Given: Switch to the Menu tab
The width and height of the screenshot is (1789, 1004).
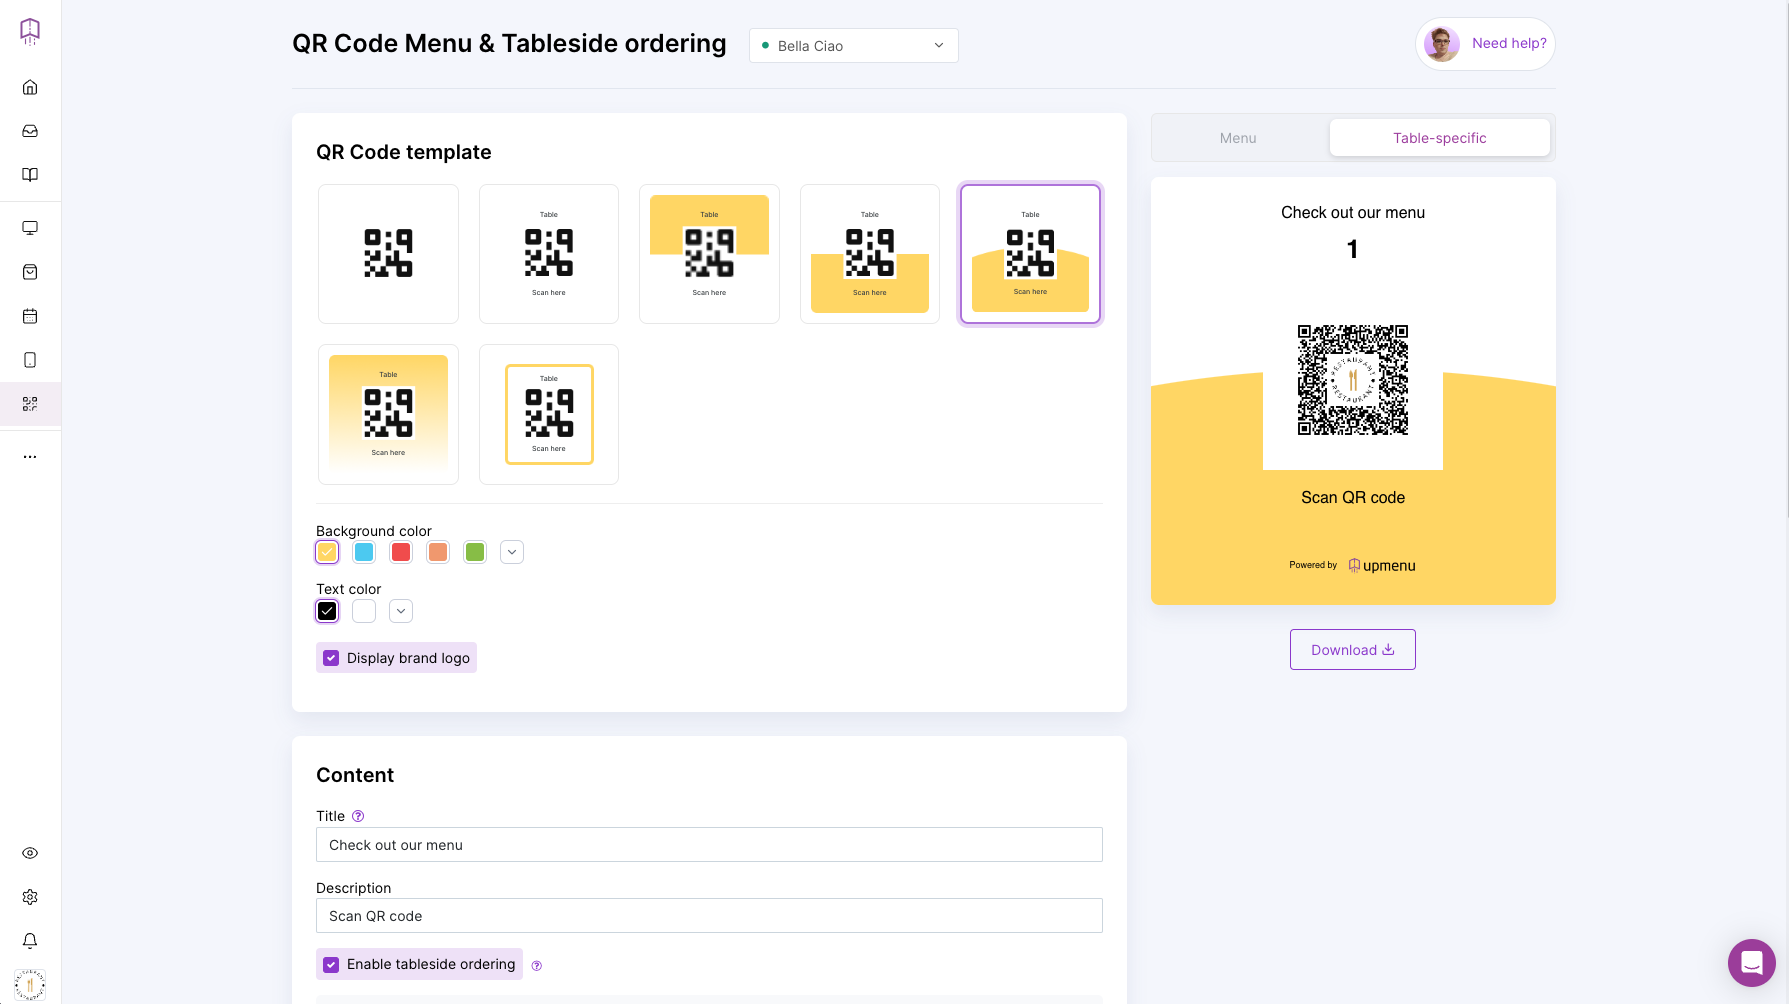Looking at the screenshot, I should click(1238, 138).
